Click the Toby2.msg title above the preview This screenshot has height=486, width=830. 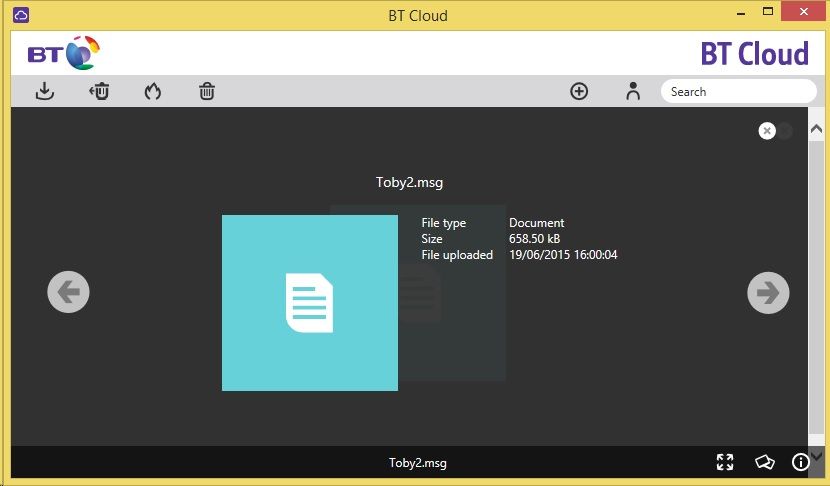(x=409, y=183)
